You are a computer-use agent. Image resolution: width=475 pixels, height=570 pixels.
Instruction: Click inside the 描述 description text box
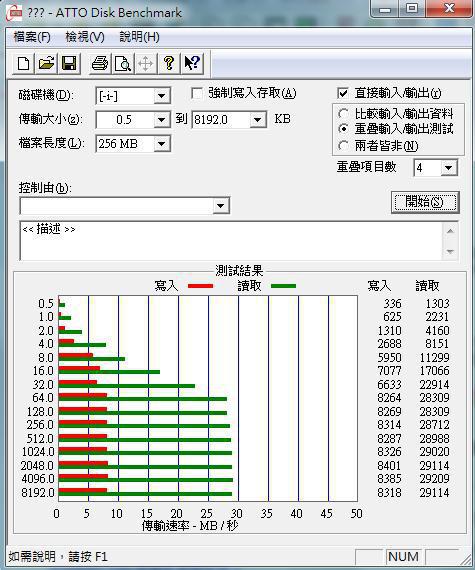[x=231, y=241]
